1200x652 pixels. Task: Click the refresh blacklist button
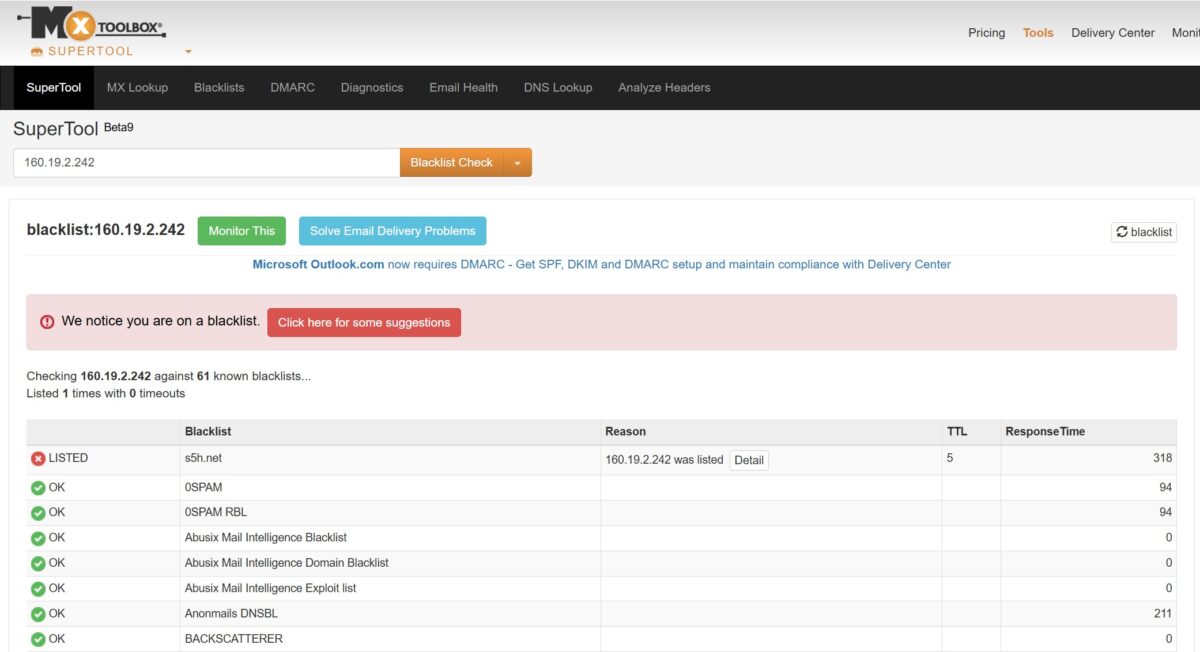click(x=1144, y=232)
